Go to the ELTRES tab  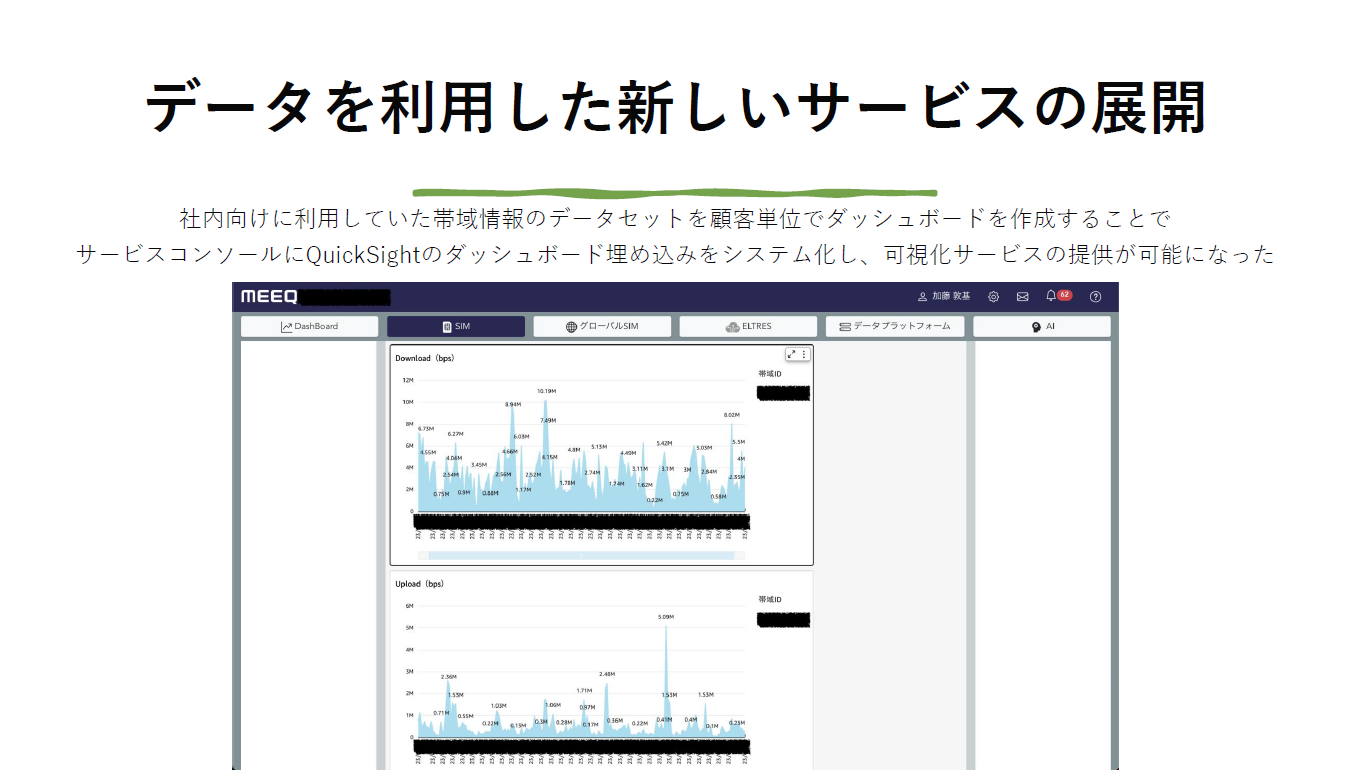click(x=748, y=326)
